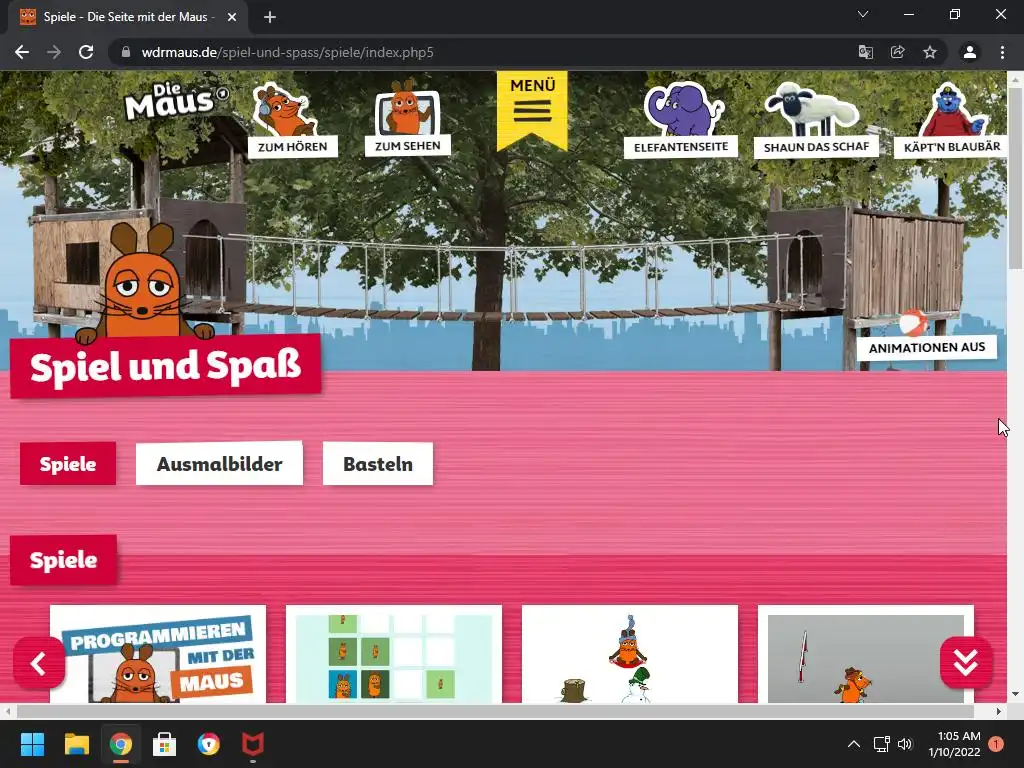The width and height of the screenshot is (1024, 768).
Task: Open Zum Hören mouse with headphones icon
Action: point(292,119)
